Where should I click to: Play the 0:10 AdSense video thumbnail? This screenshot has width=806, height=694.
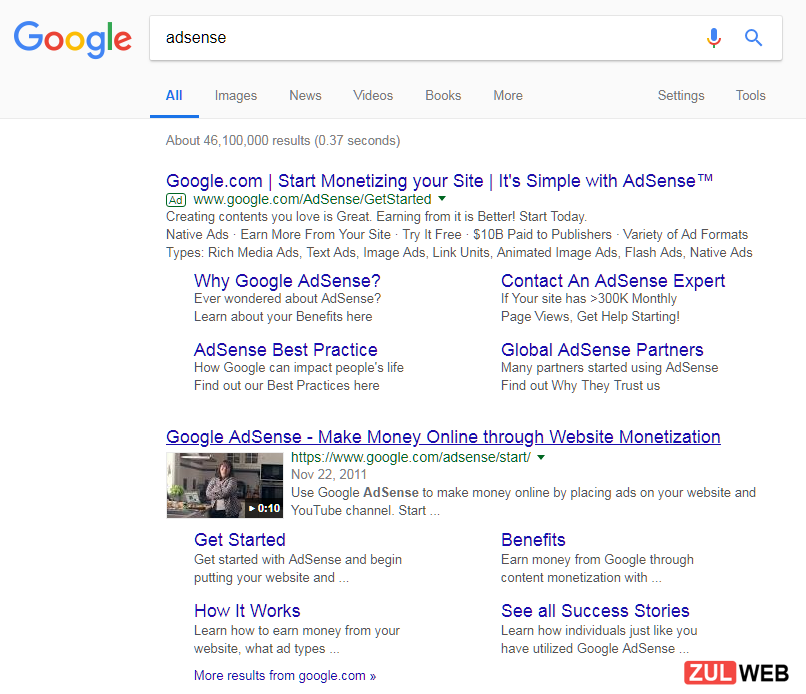point(225,485)
